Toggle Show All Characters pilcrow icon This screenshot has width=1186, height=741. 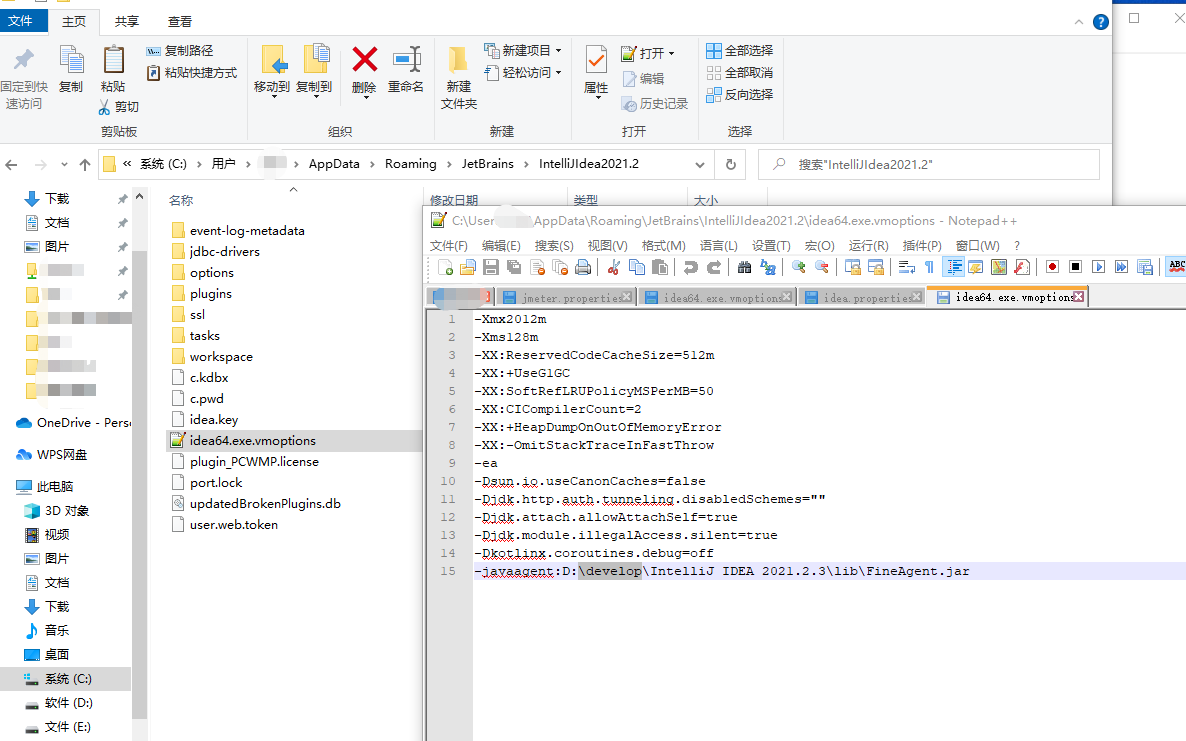pyautogui.click(x=930, y=267)
